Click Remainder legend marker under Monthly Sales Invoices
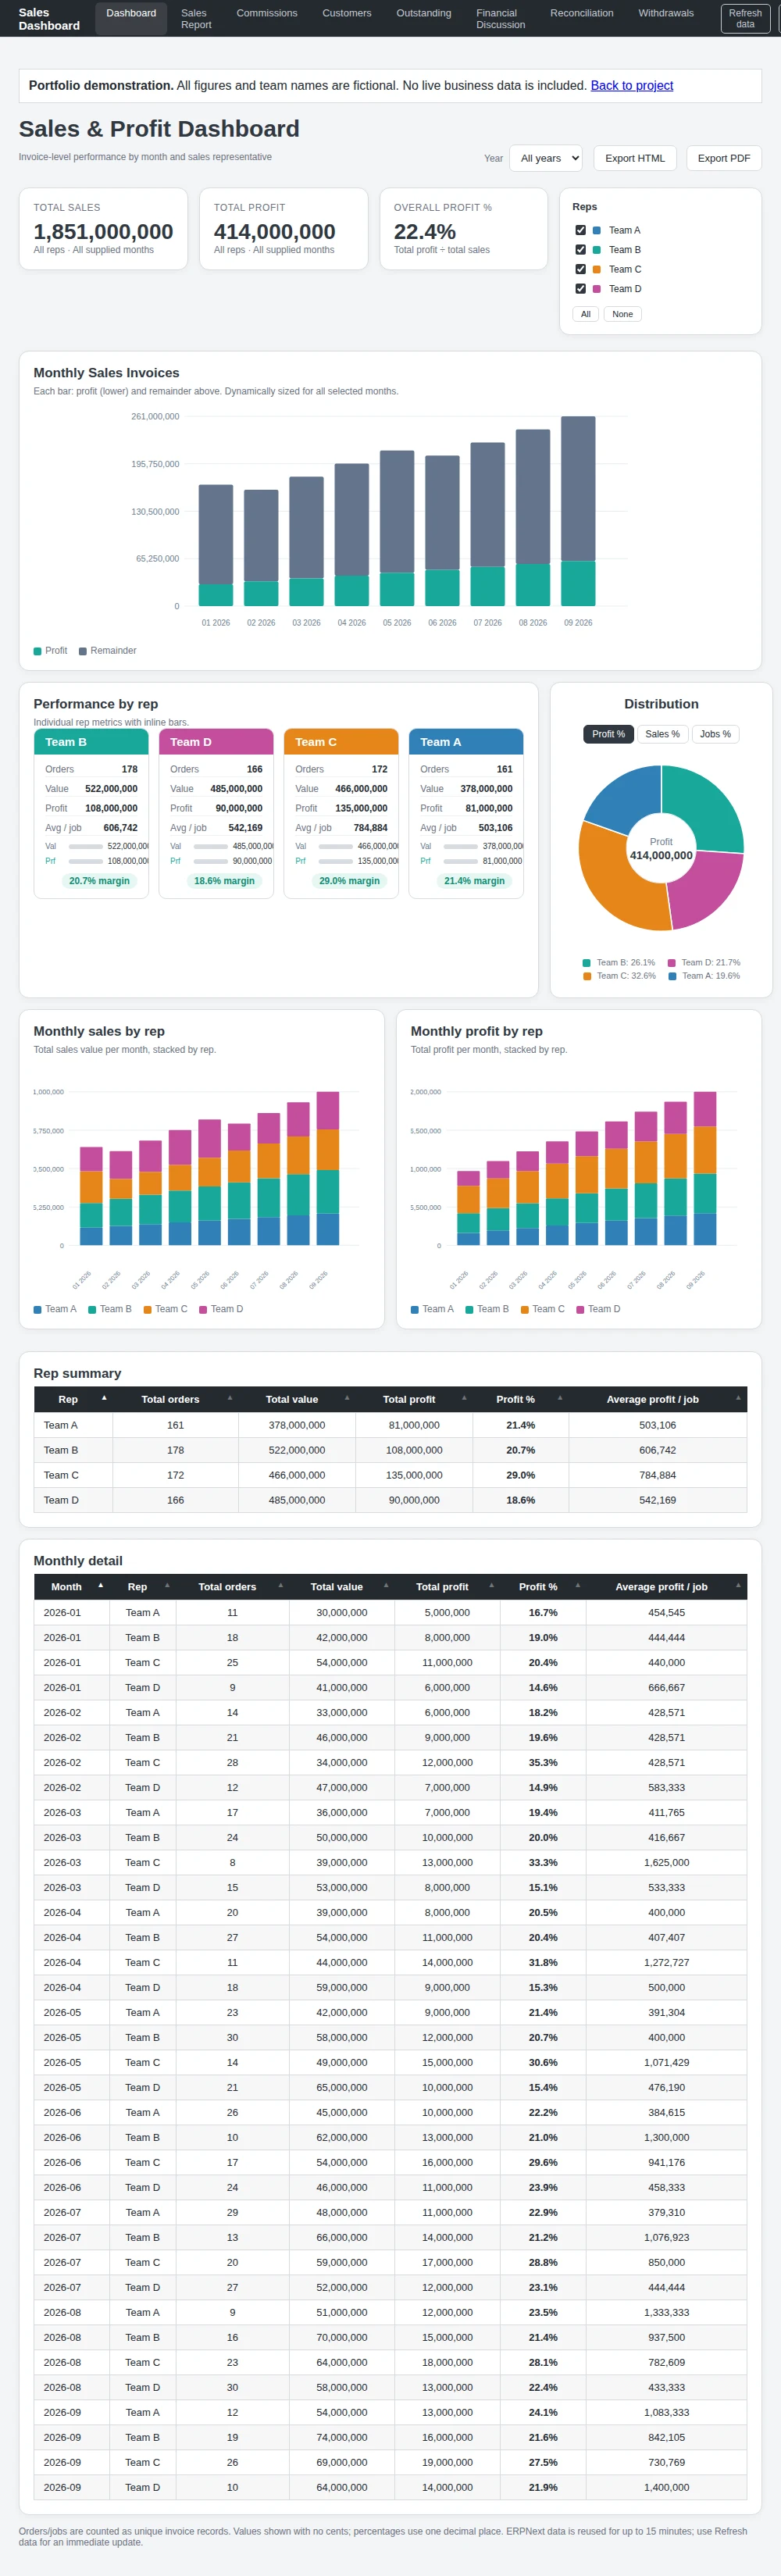Screen dimensions: 781x2576 point(83,651)
